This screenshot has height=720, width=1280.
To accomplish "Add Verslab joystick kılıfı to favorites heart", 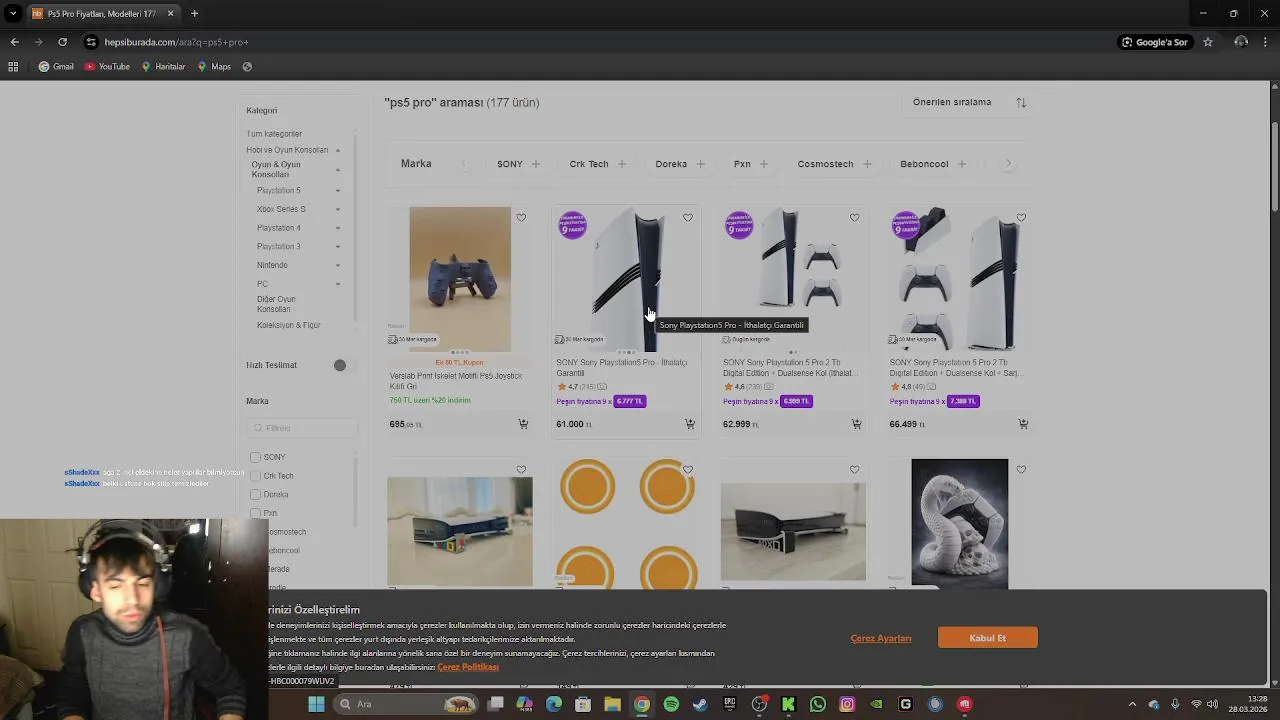I will tap(521, 218).
